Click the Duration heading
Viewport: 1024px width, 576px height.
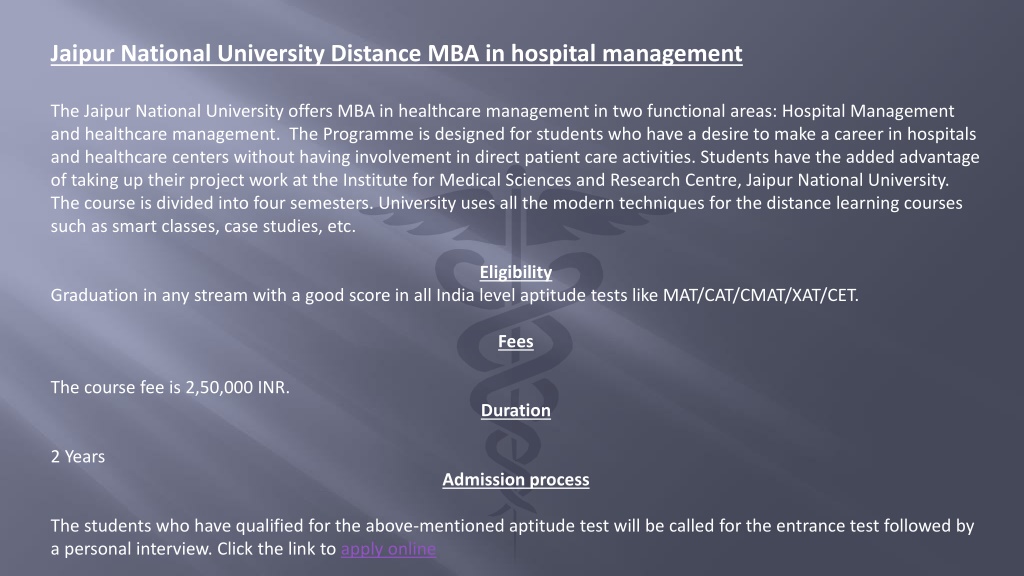click(x=515, y=410)
